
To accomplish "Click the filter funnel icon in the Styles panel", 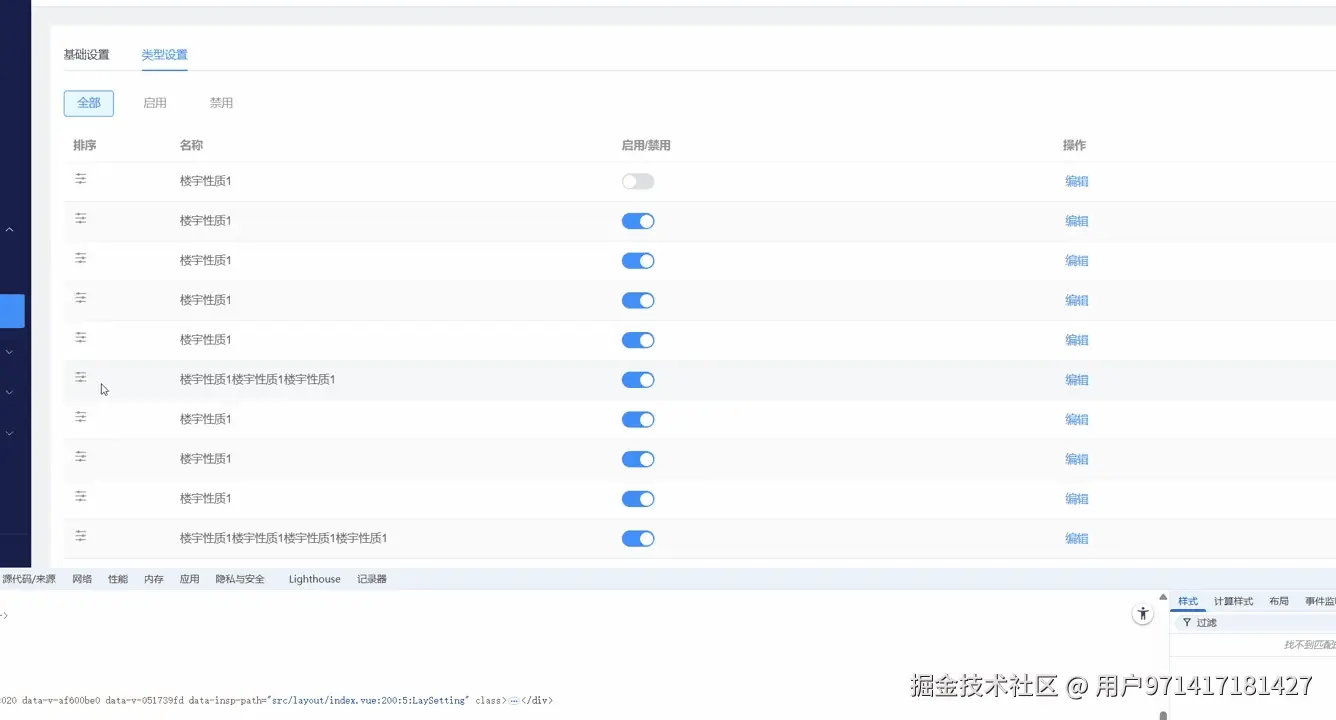I will pyautogui.click(x=1185, y=622).
